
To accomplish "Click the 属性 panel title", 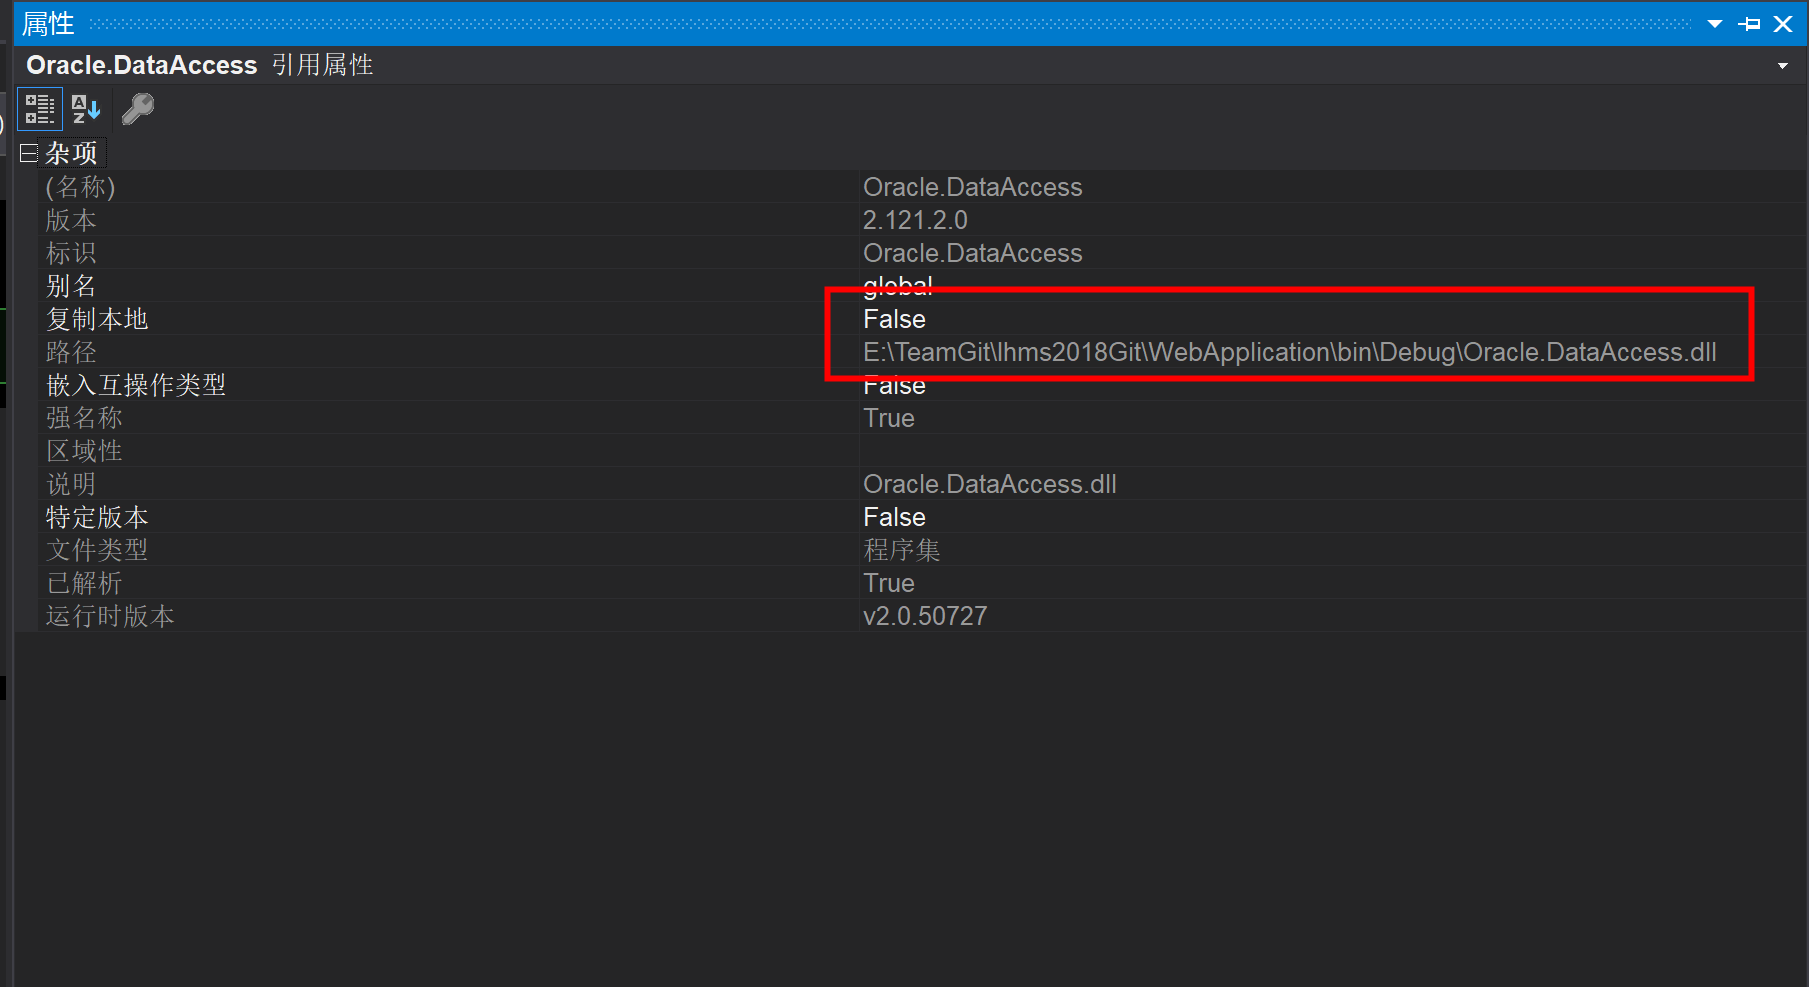I will point(48,24).
